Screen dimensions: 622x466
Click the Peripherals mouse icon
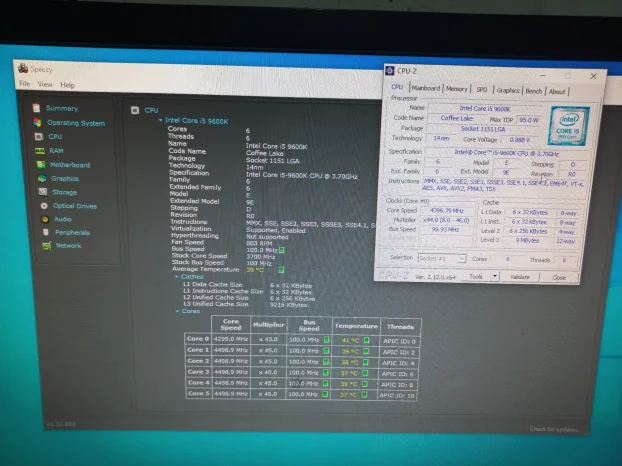pos(46,232)
